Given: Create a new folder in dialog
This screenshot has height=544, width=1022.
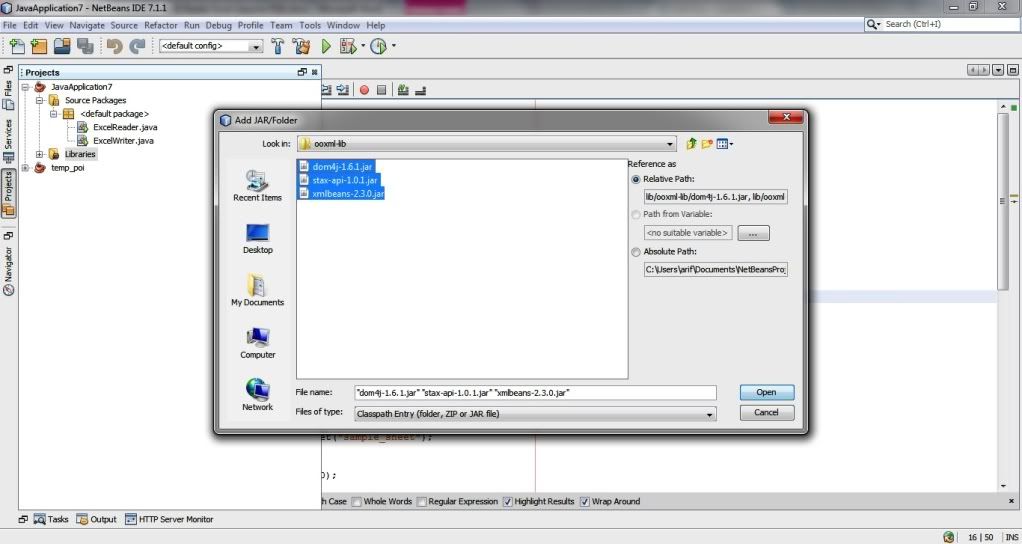Looking at the screenshot, I should [707, 144].
